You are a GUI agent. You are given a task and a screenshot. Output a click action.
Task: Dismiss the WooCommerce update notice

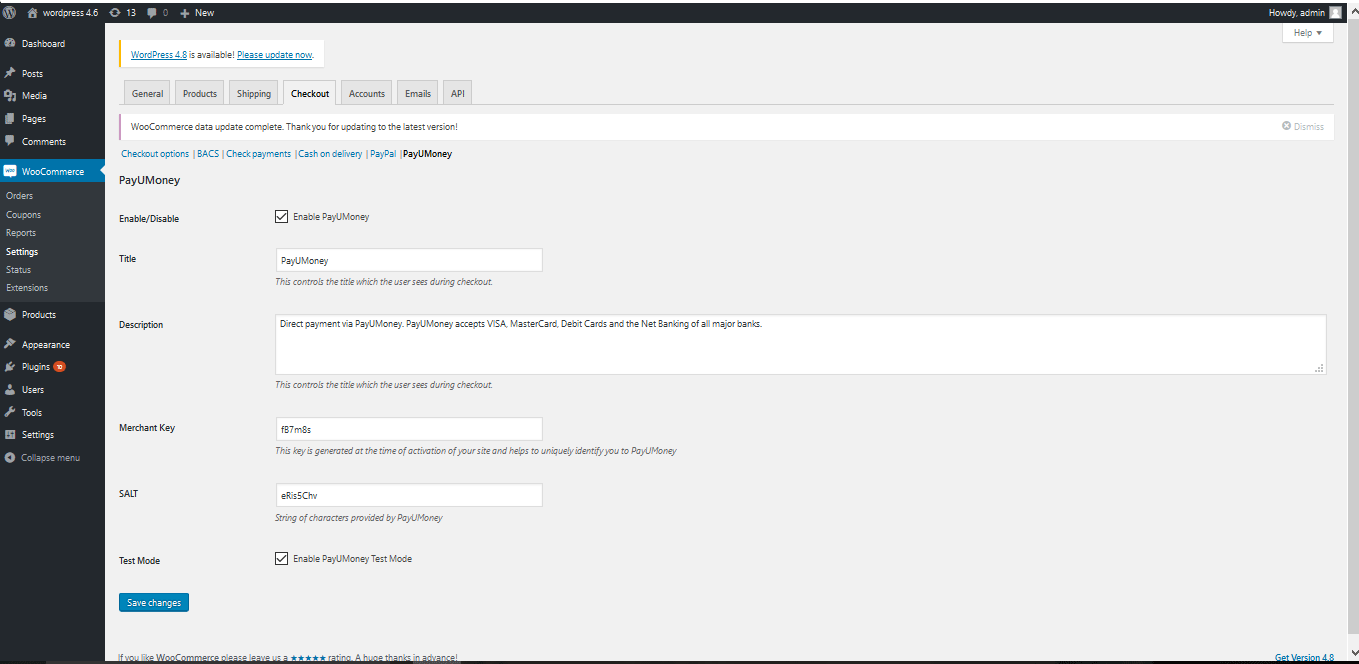coord(1302,127)
